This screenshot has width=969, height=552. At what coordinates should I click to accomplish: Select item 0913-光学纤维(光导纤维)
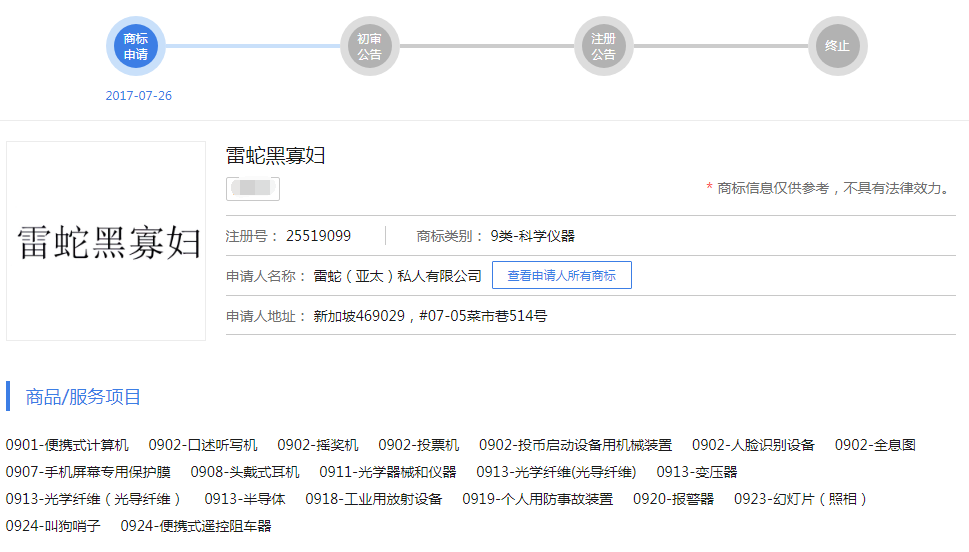556,472
